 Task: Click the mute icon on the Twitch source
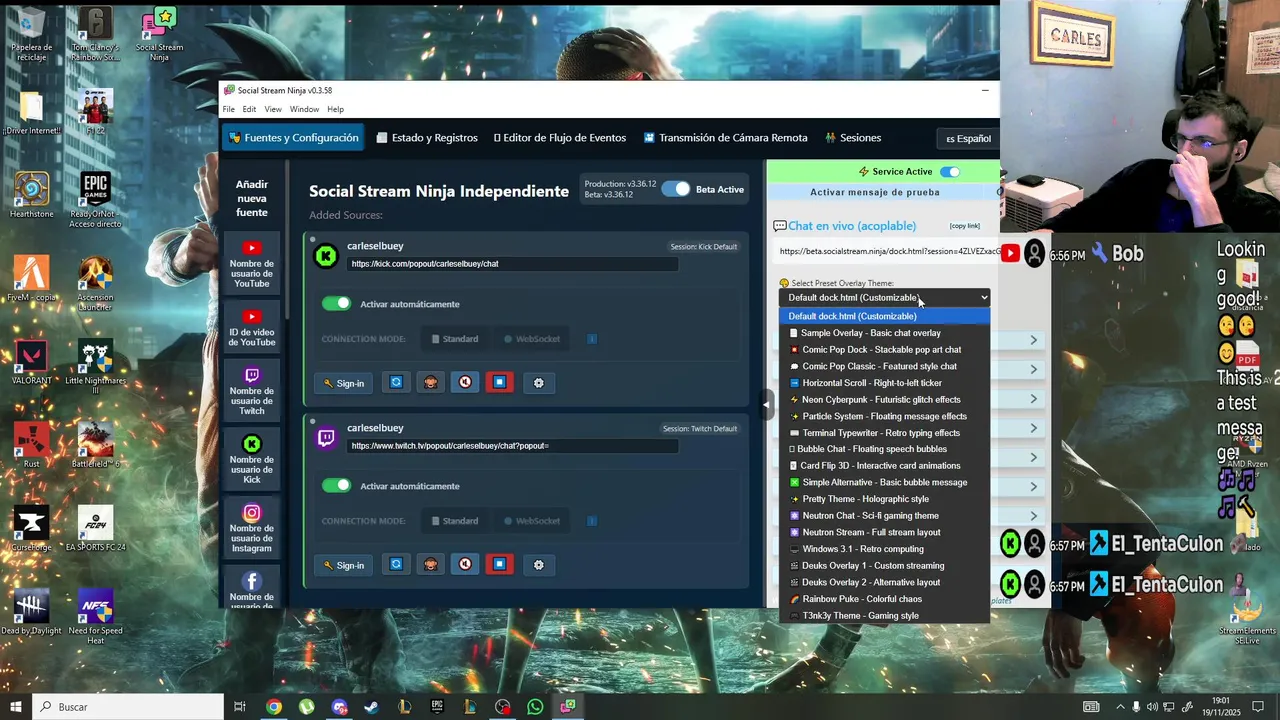(465, 564)
